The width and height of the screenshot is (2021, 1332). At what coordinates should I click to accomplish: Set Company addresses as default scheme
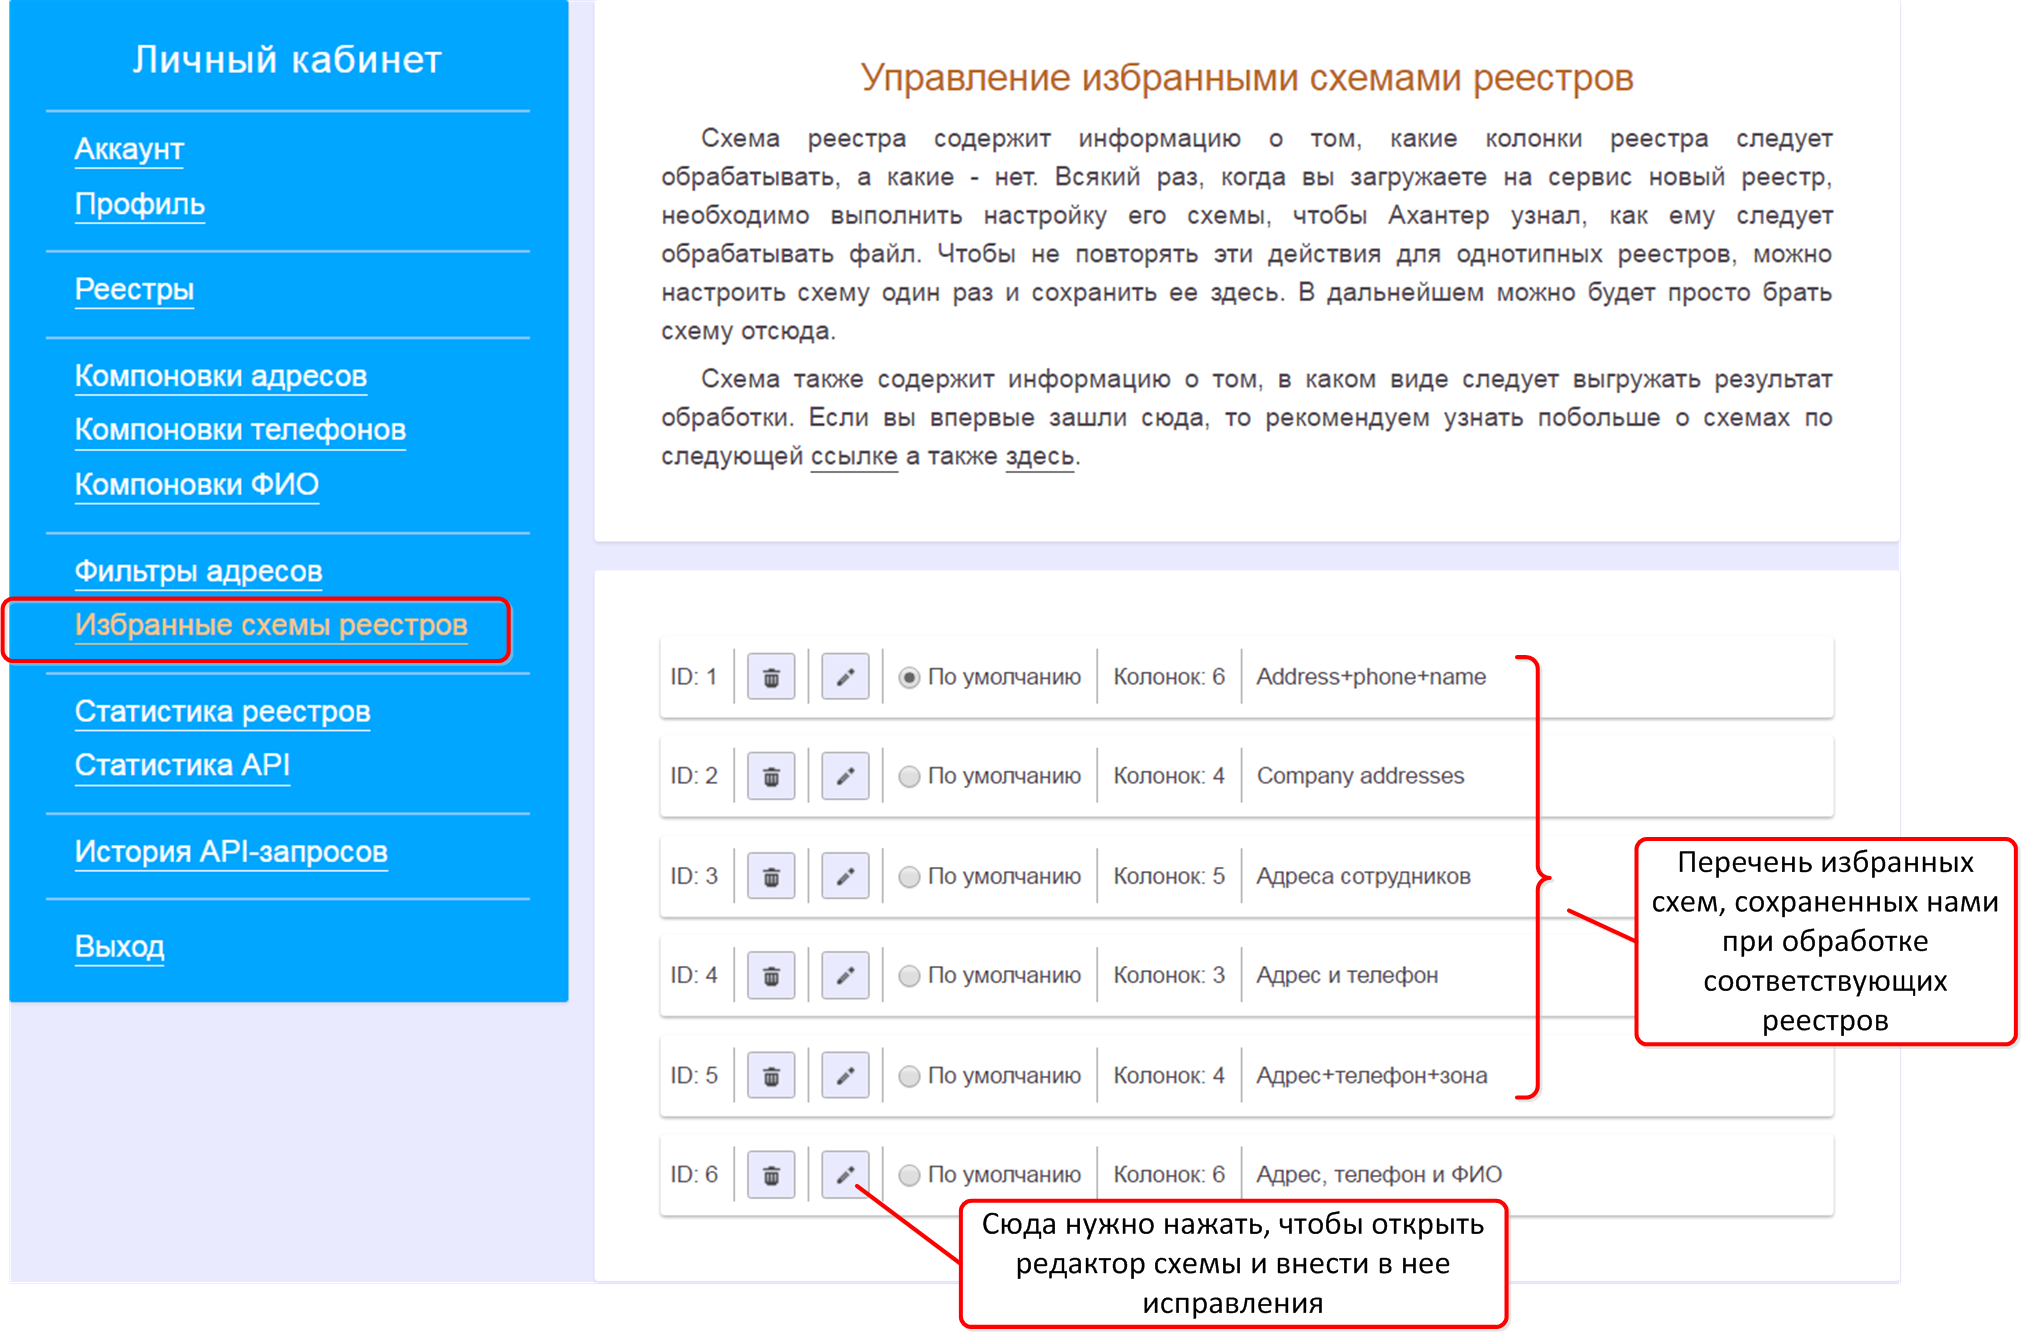click(909, 776)
